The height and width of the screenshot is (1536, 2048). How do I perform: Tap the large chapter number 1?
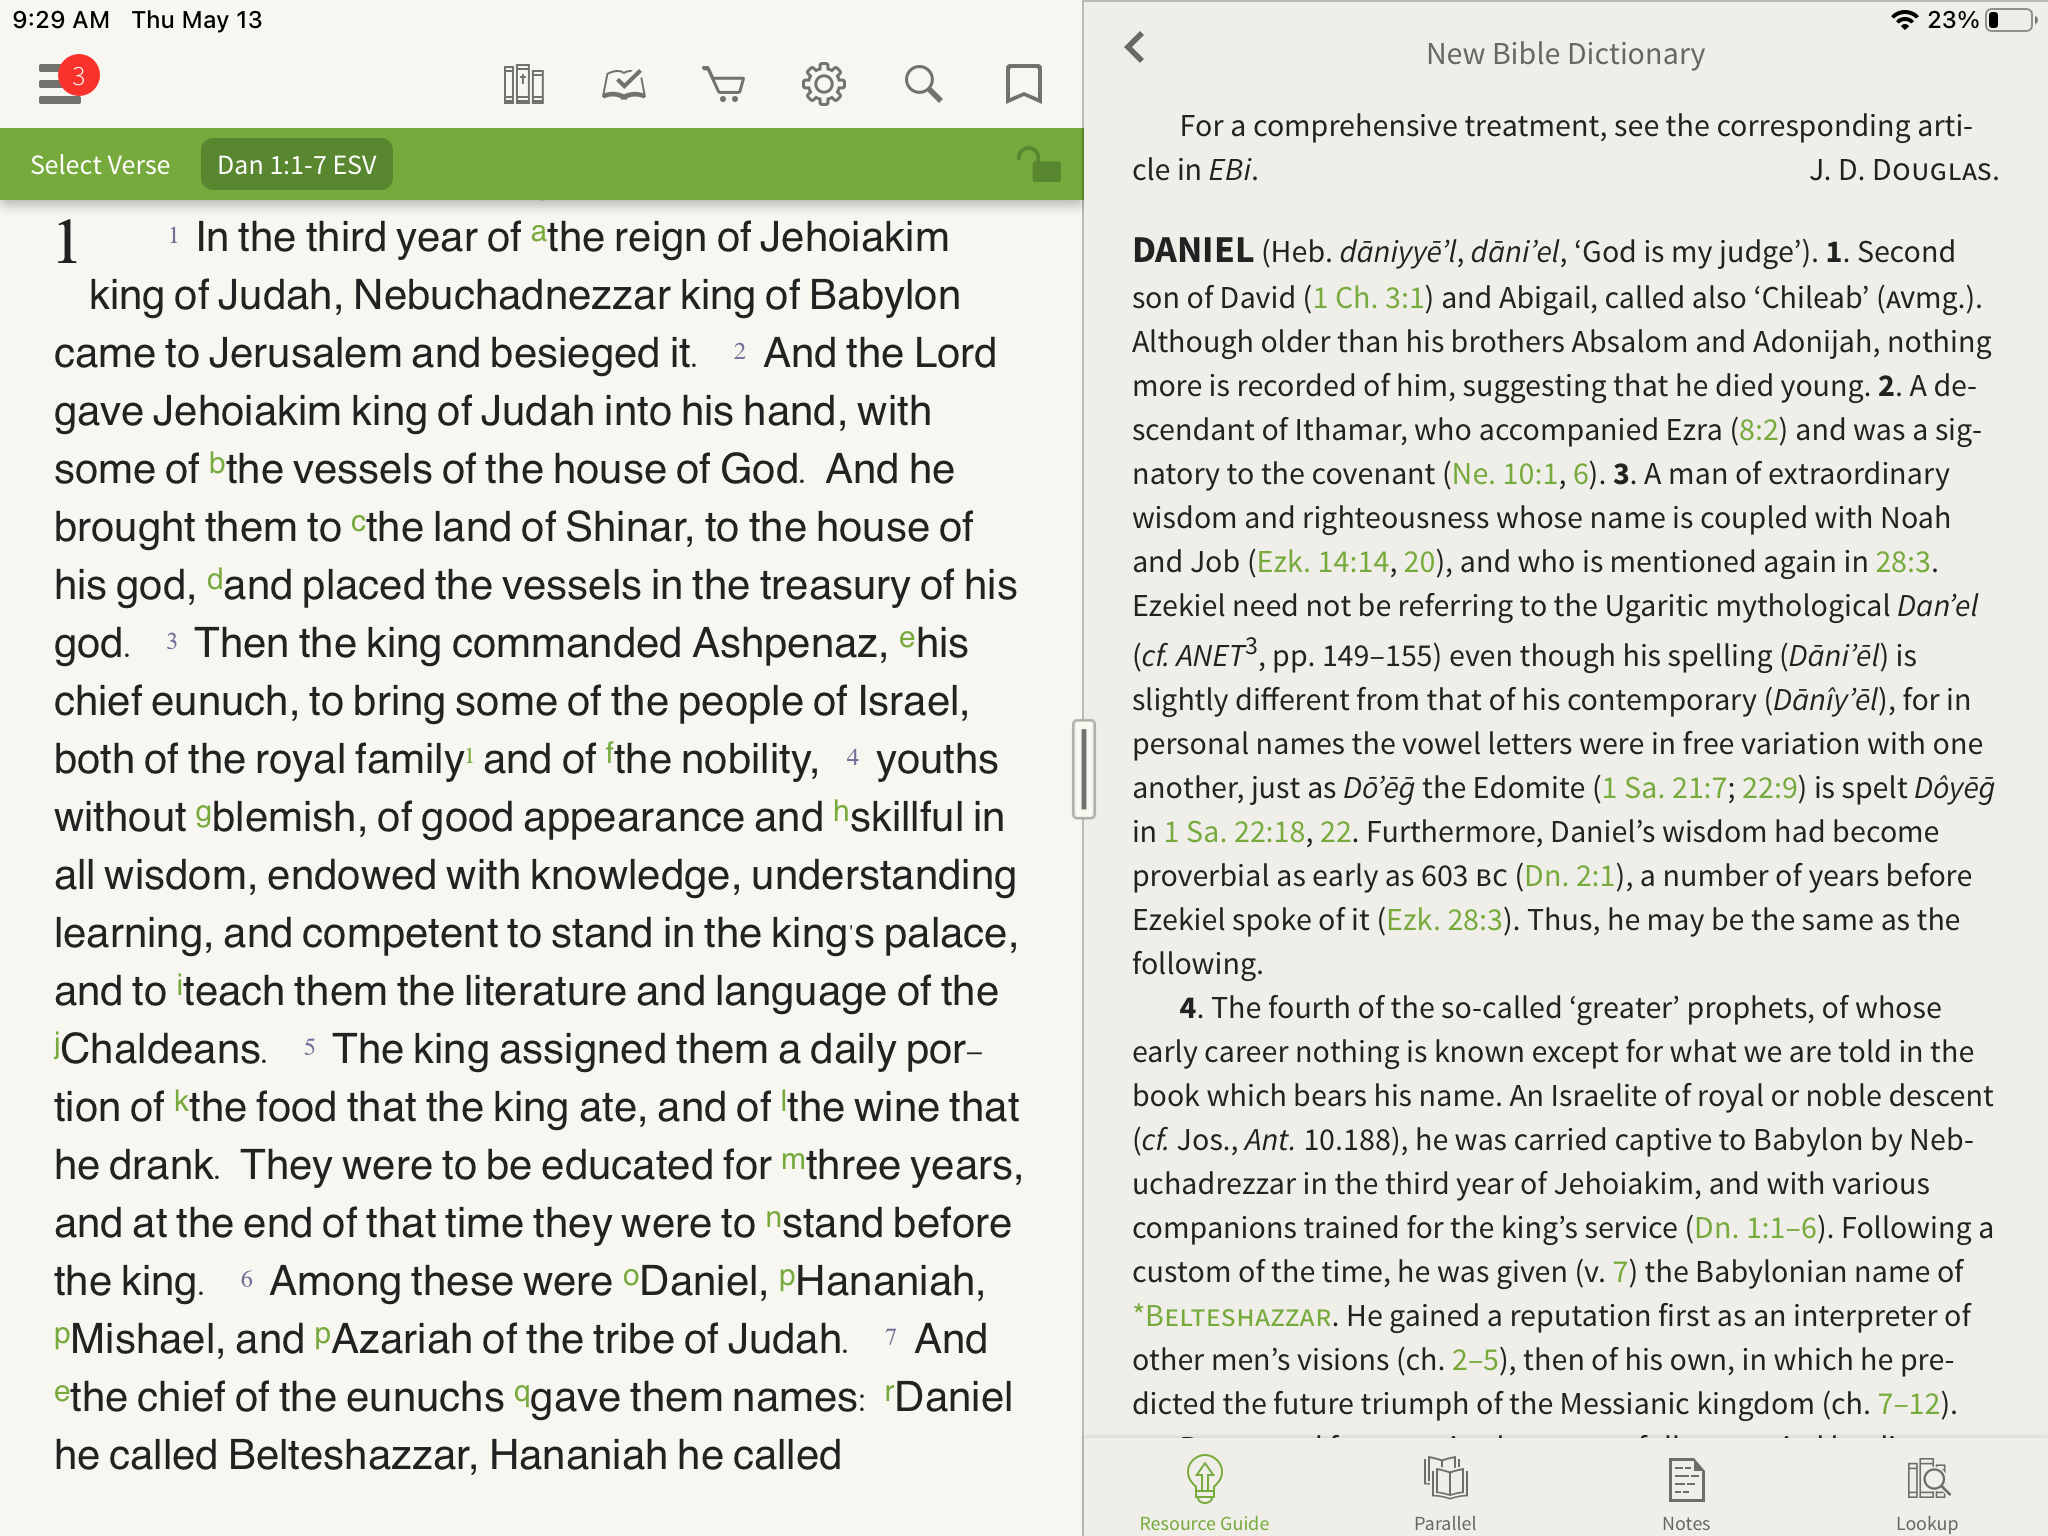[x=66, y=242]
